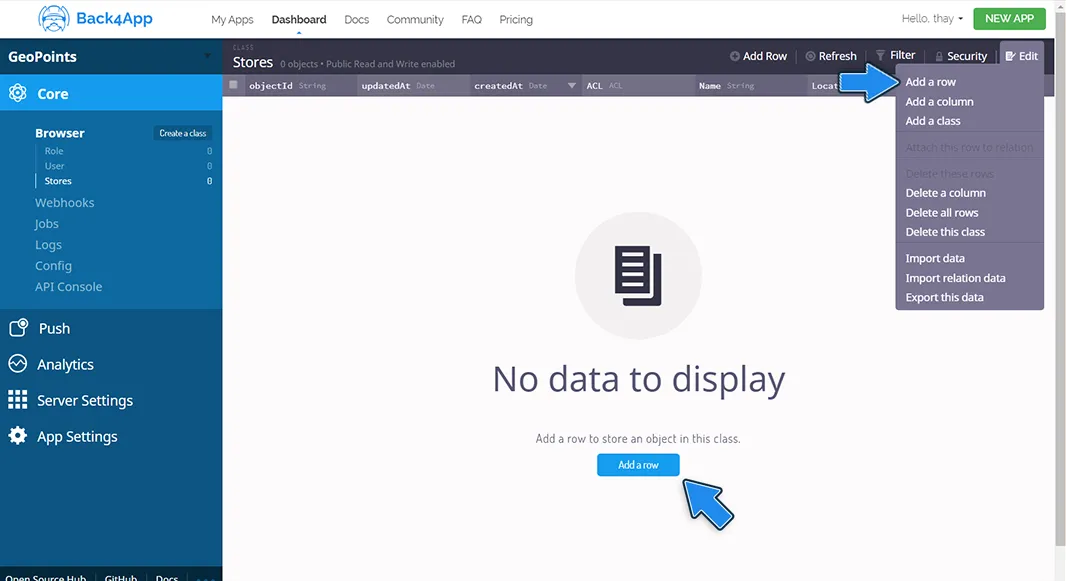Viewport: 1066px width, 581px height.
Task: Click the Refresh circular icon
Action: [810, 56]
